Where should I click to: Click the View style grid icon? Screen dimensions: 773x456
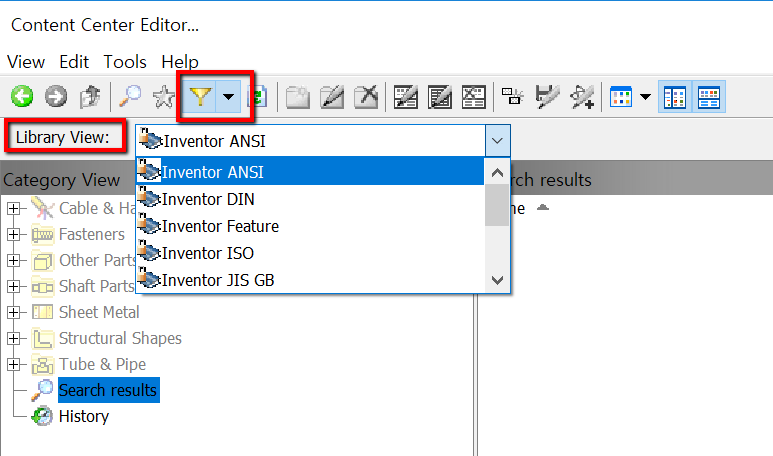(621, 96)
